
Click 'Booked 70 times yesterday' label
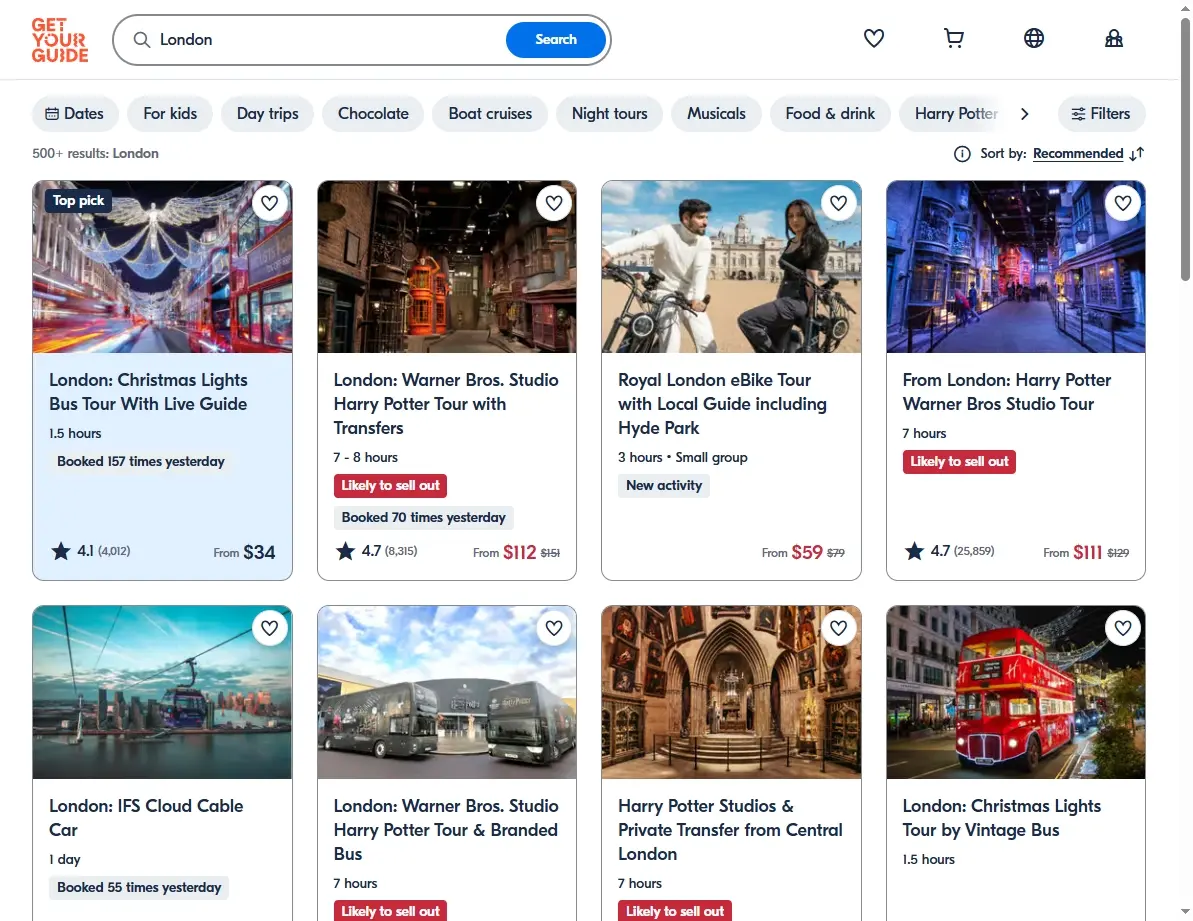point(423,518)
